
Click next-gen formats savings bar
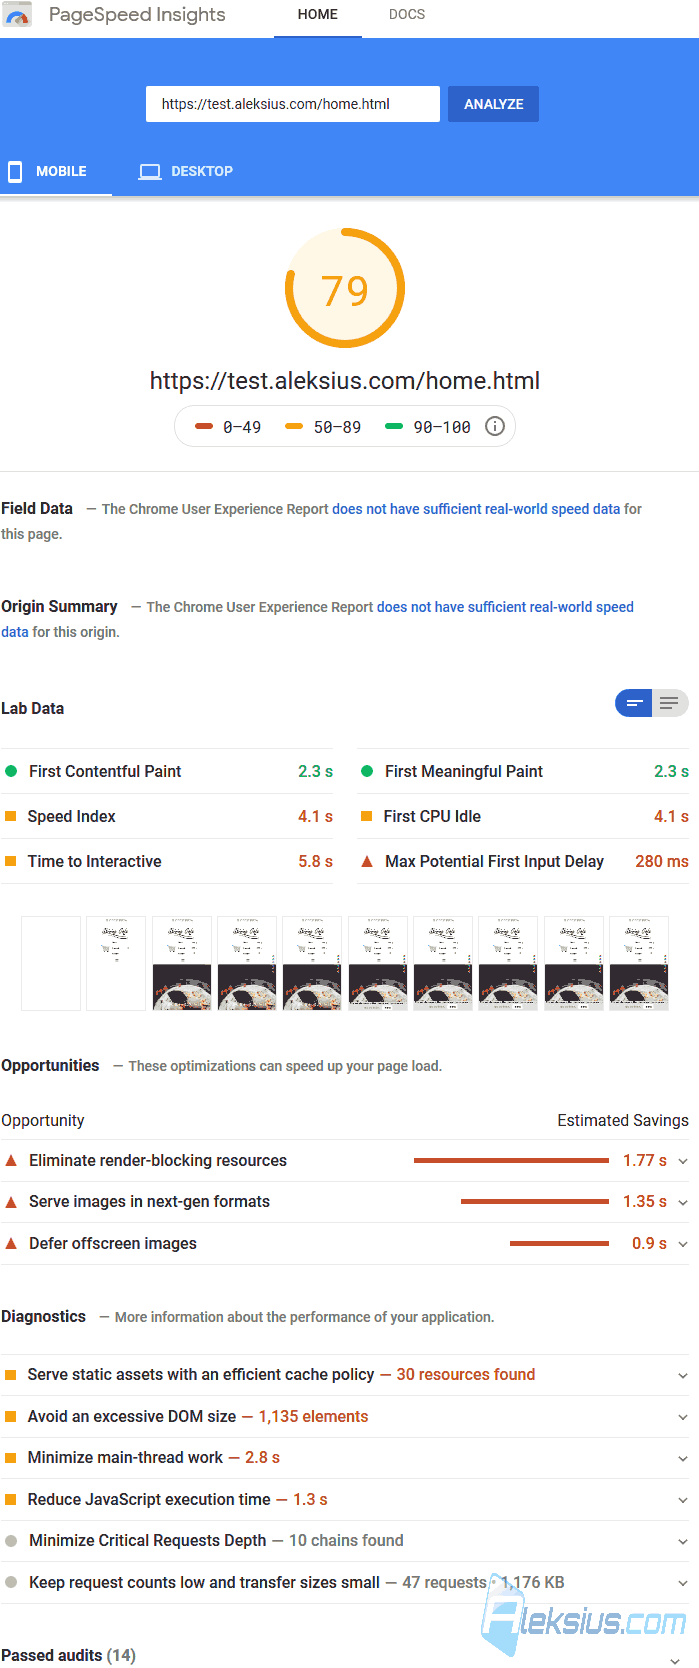click(x=535, y=1201)
